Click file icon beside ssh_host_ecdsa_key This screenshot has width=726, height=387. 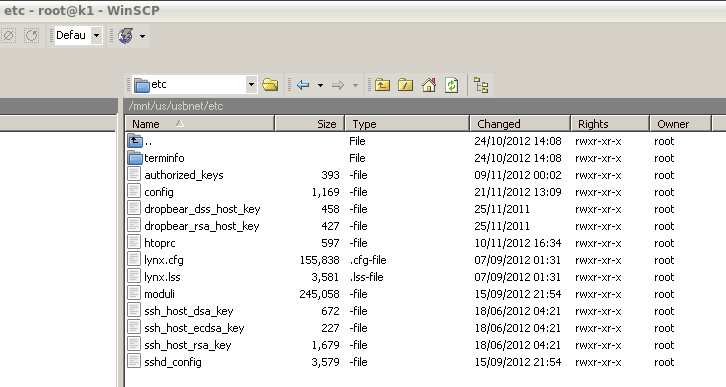[134, 327]
